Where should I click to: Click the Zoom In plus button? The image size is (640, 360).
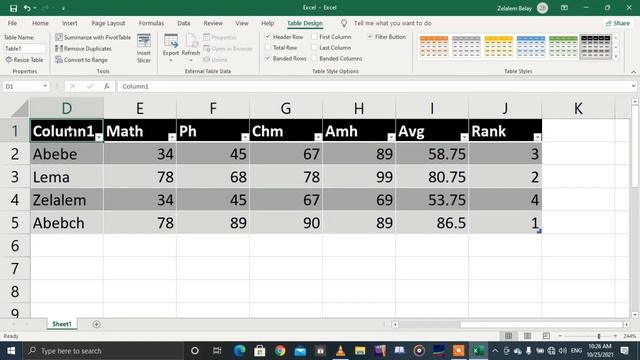click(615, 336)
